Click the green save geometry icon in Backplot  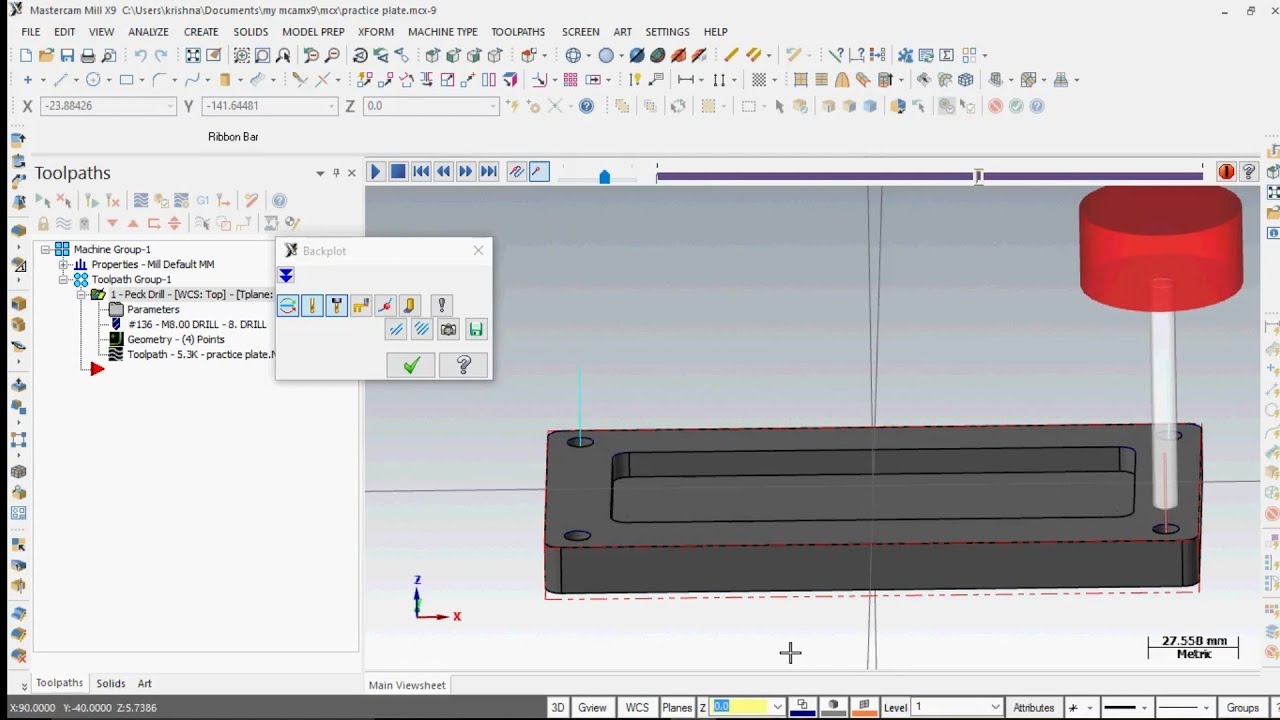click(x=476, y=330)
